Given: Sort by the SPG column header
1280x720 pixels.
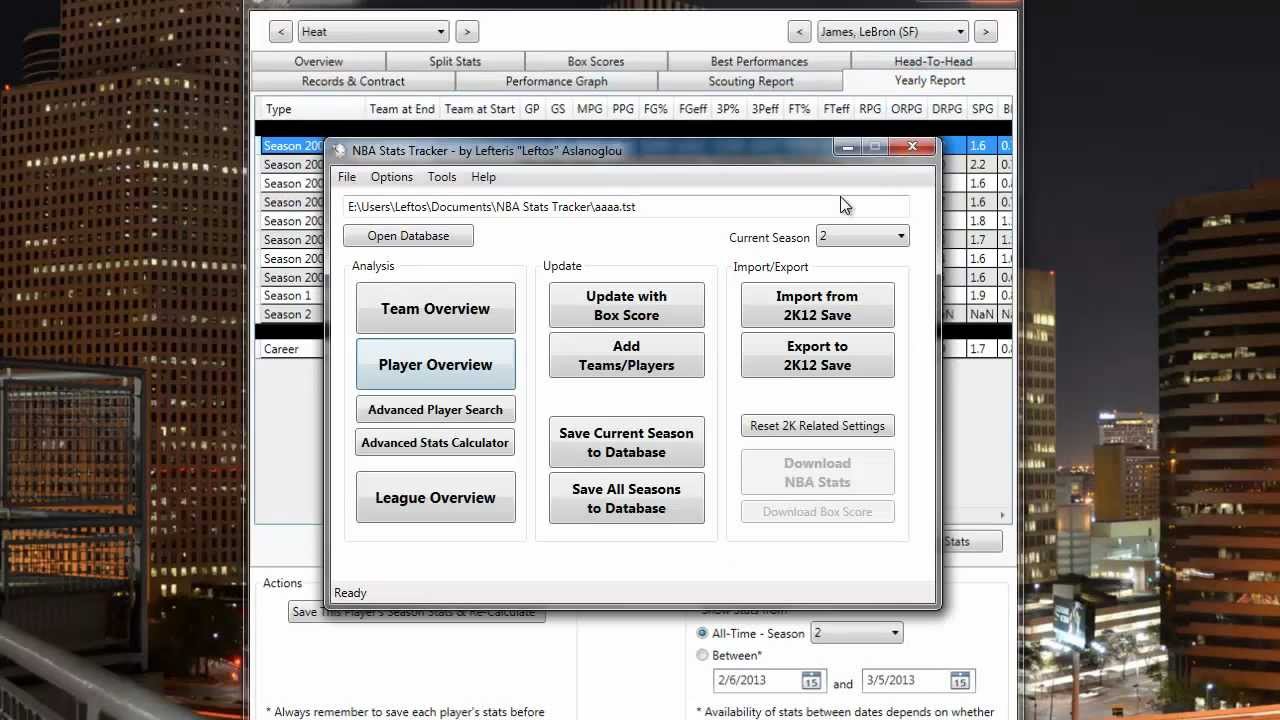Looking at the screenshot, I should [x=983, y=109].
